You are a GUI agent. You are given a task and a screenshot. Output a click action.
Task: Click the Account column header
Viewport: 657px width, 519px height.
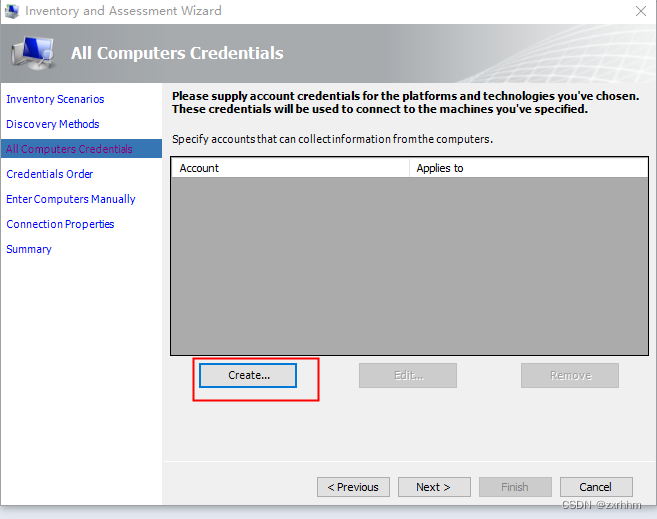pyautogui.click(x=290, y=168)
